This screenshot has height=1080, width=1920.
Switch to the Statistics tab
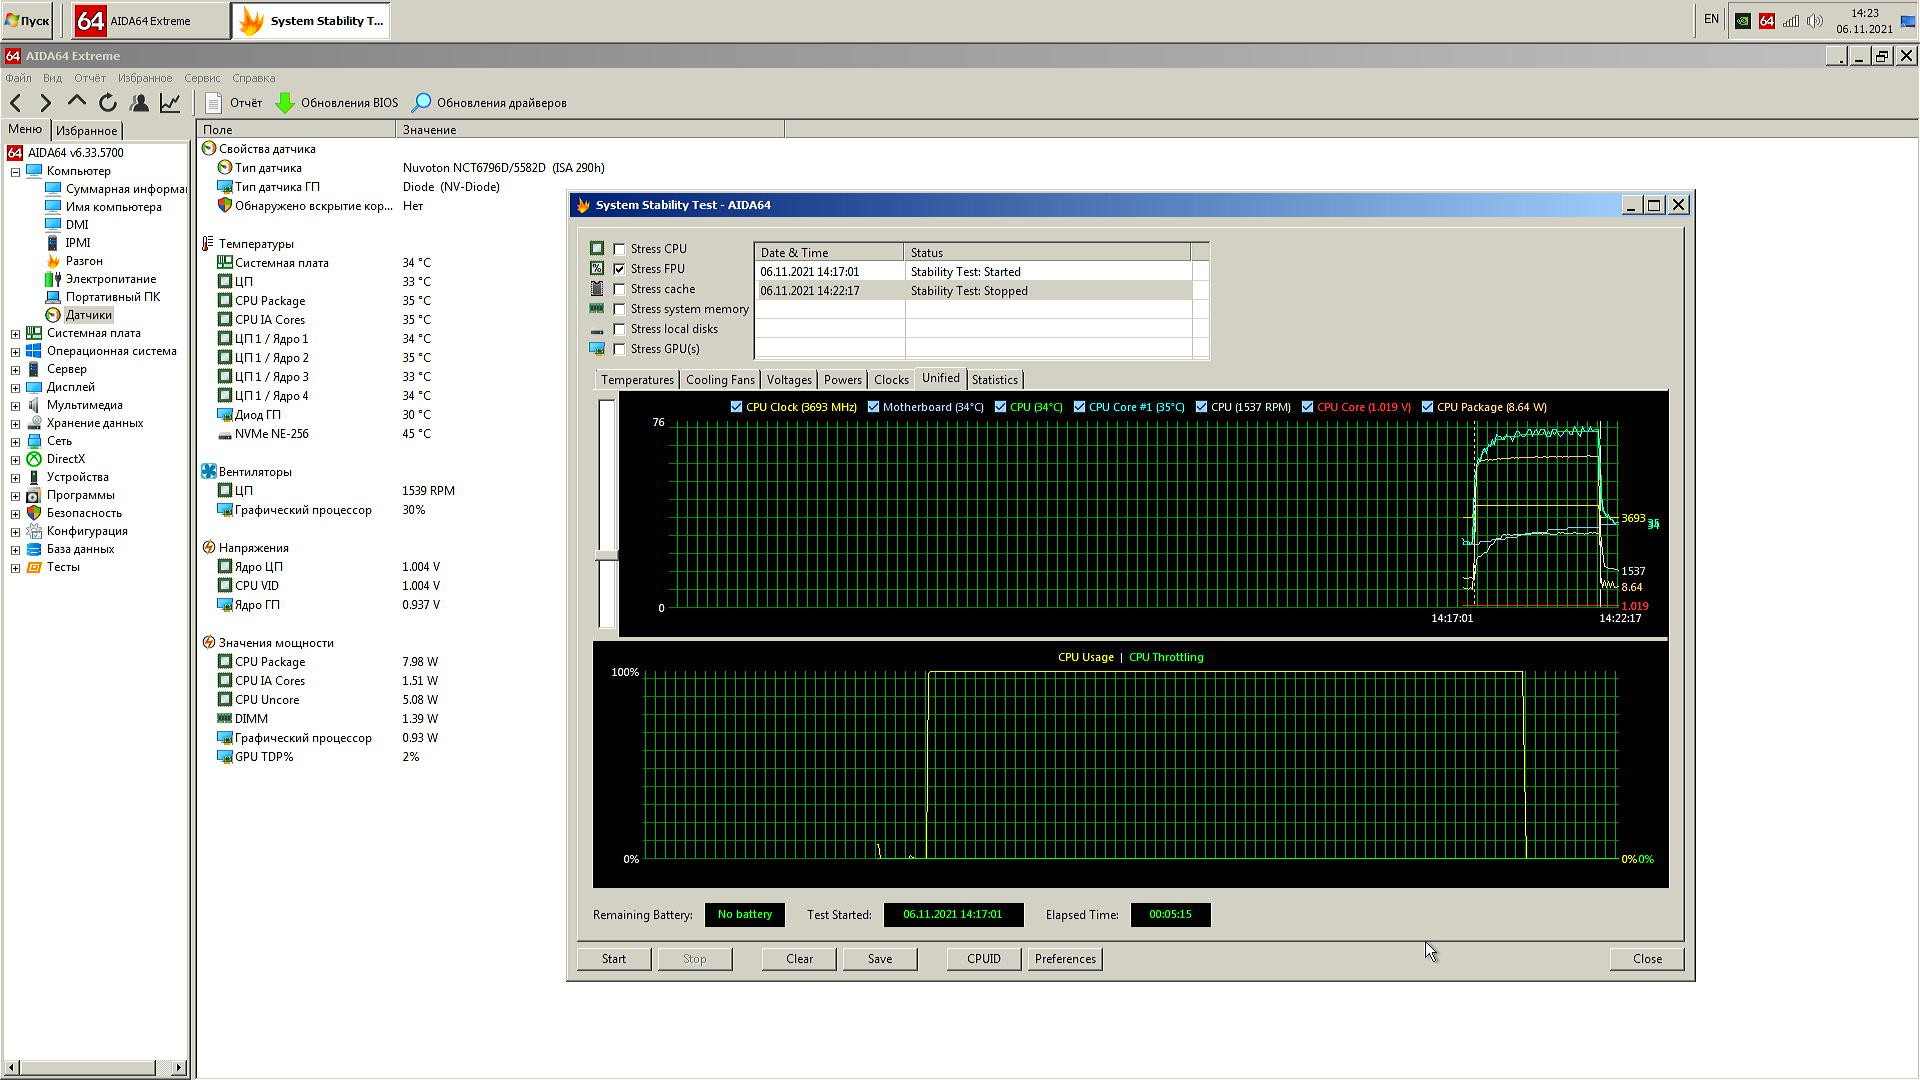pyautogui.click(x=994, y=380)
